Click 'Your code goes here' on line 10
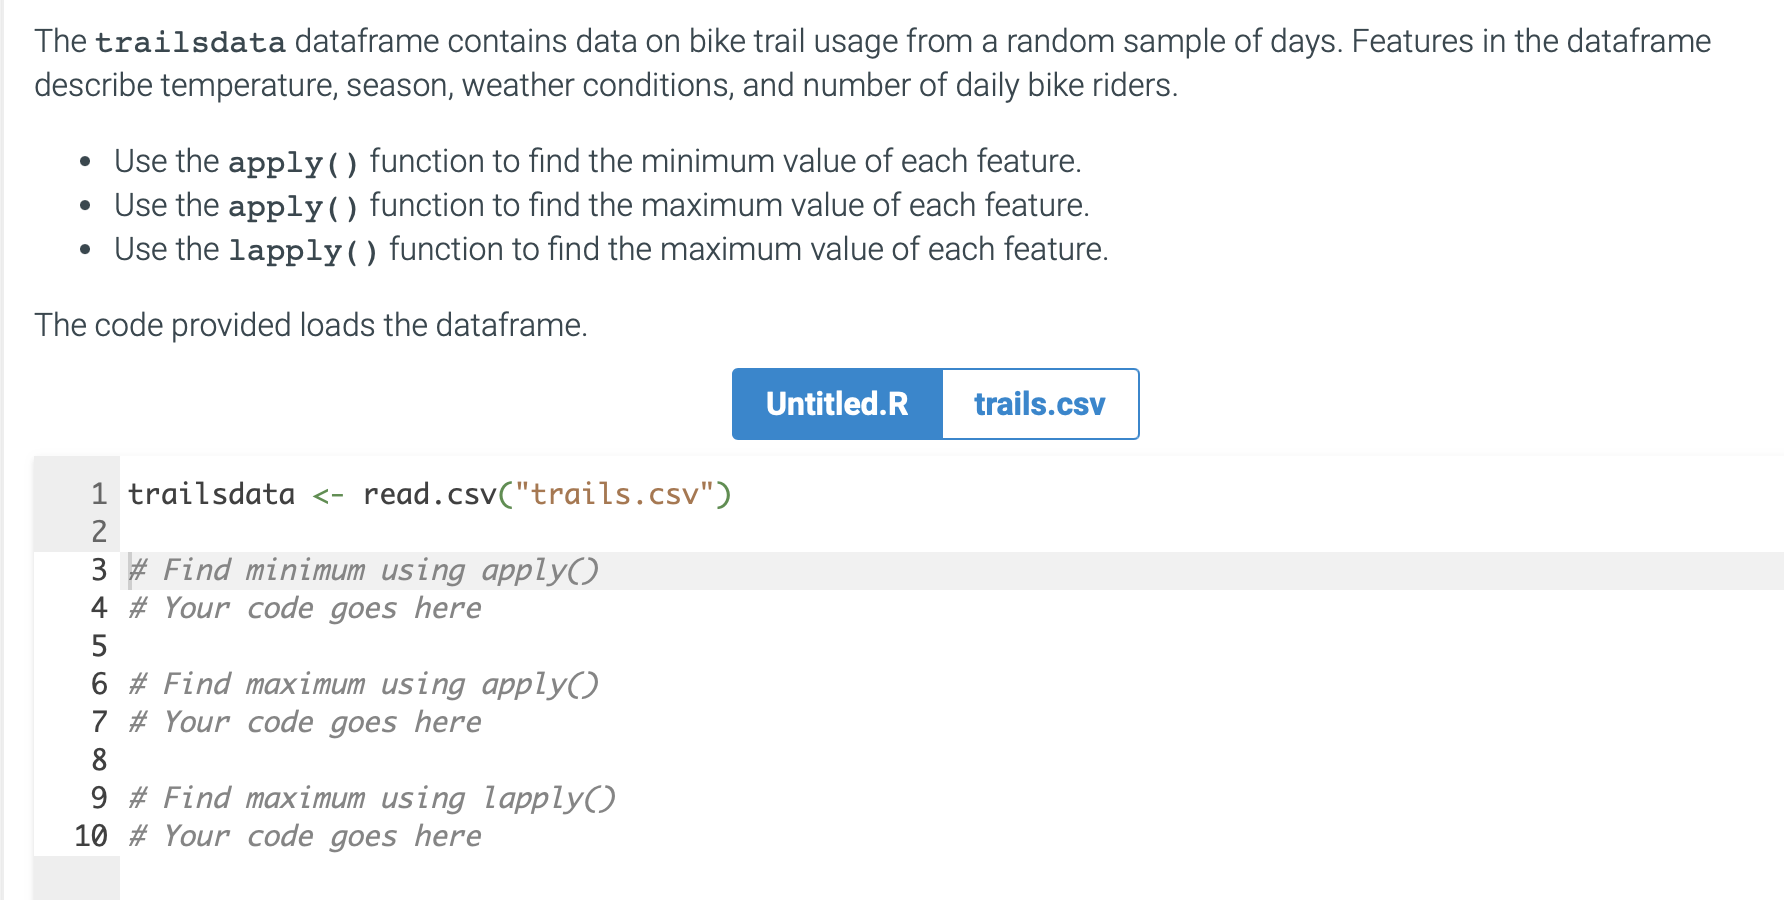The image size is (1784, 900). click(x=304, y=835)
